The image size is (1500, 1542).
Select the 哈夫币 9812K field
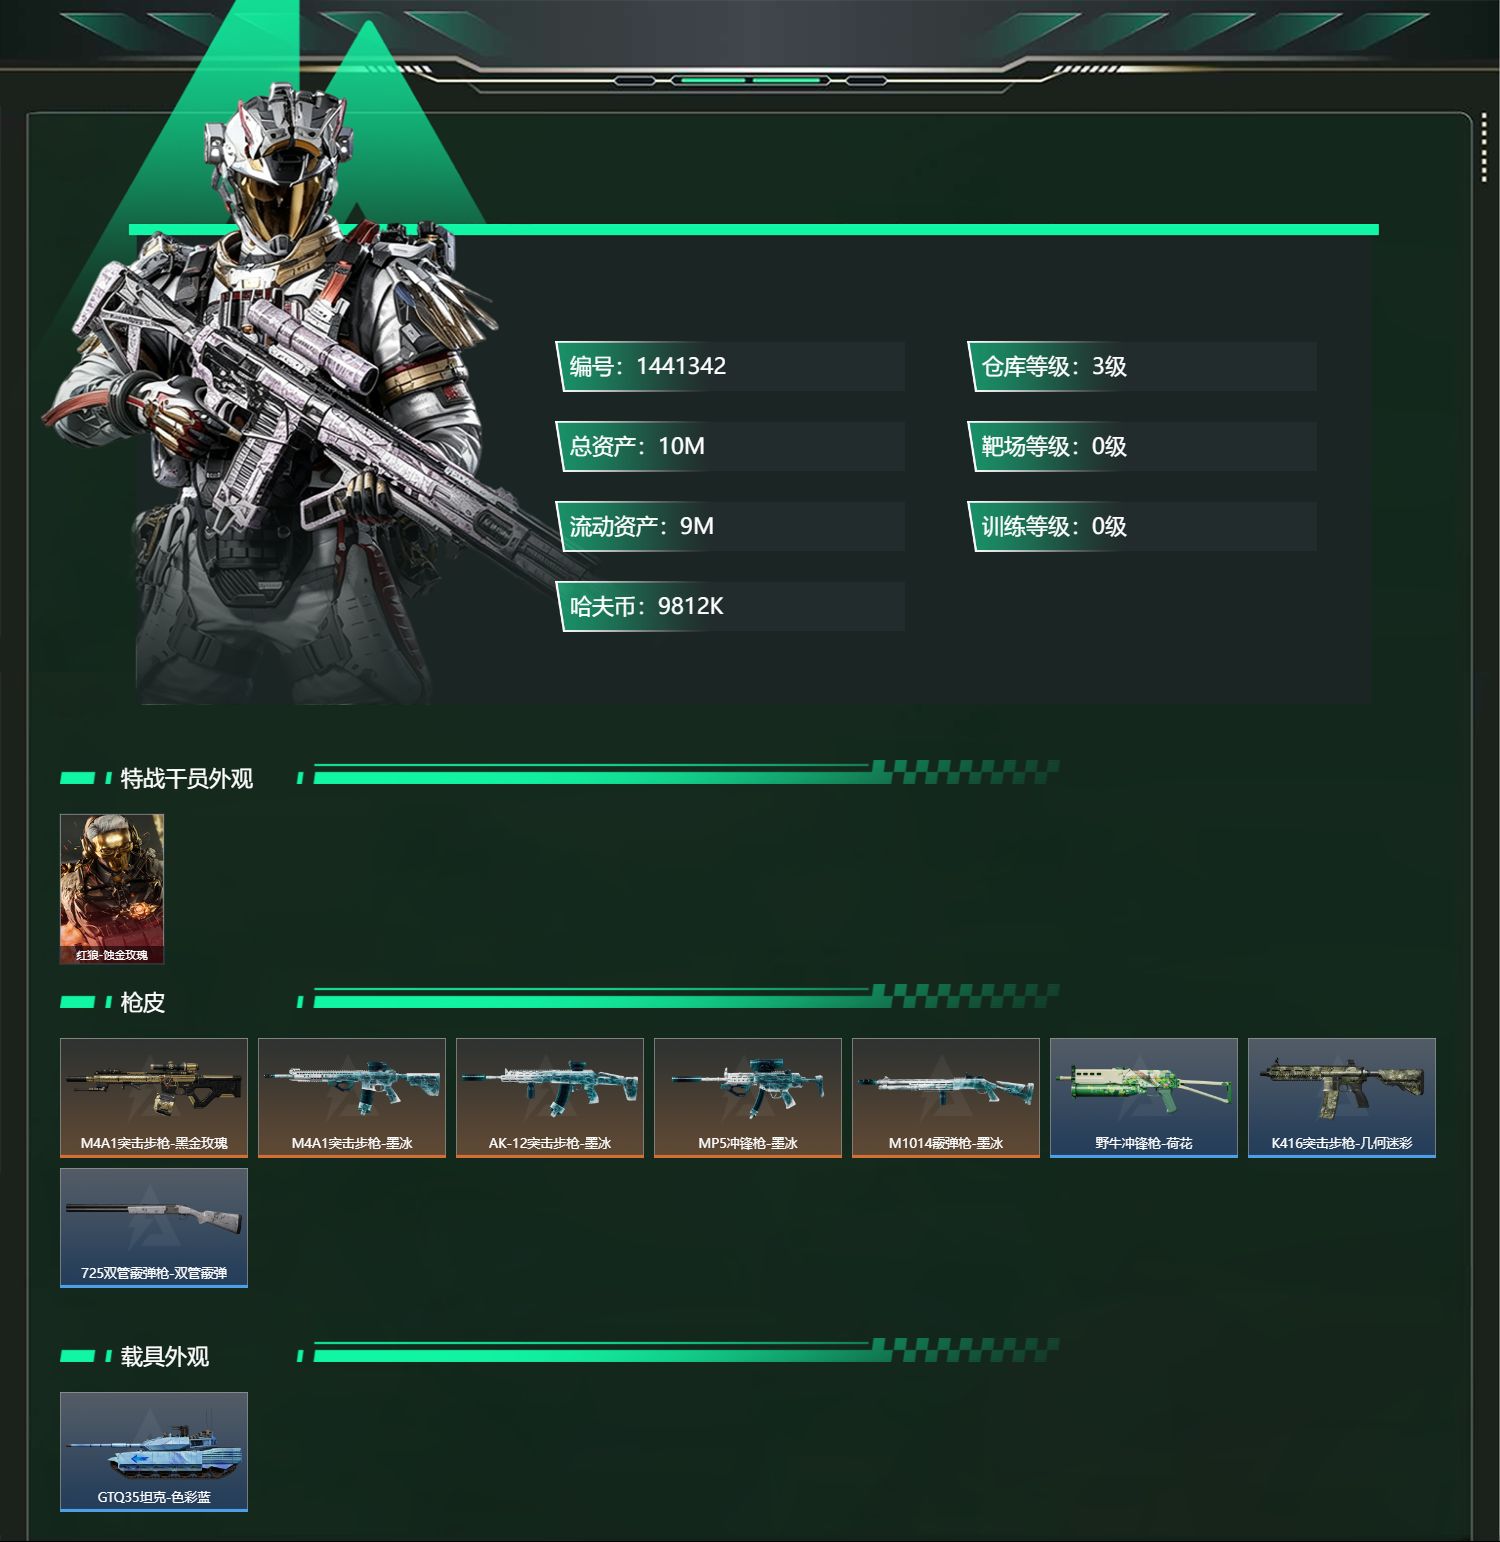(731, 606)
